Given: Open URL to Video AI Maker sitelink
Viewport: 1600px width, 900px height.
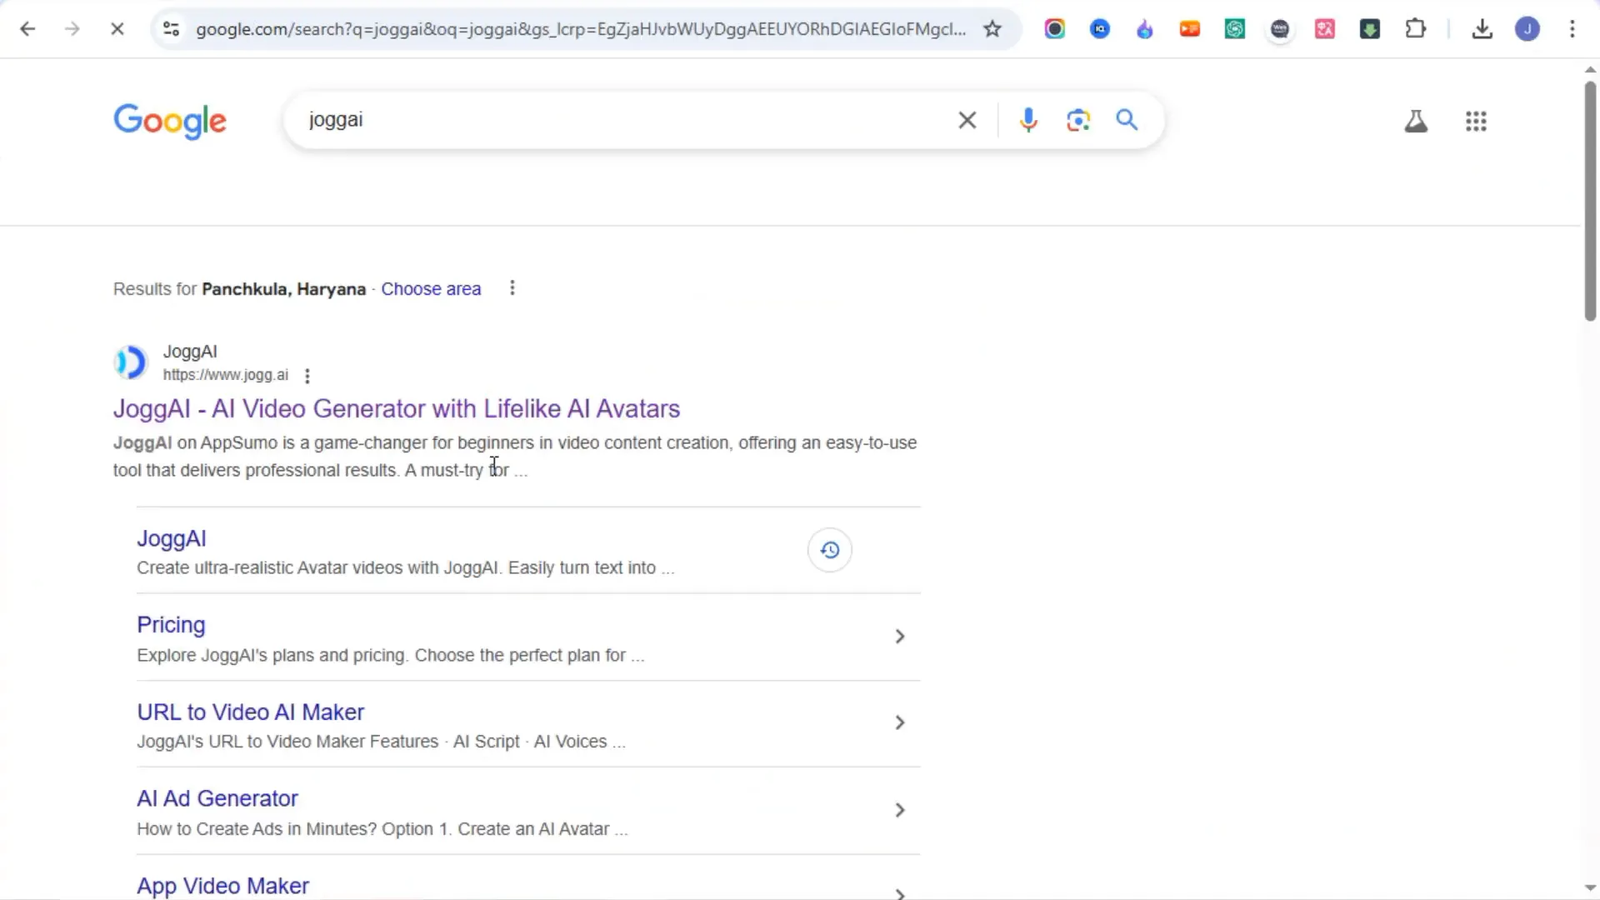Looking at the screenshot, I should (250, 712).
